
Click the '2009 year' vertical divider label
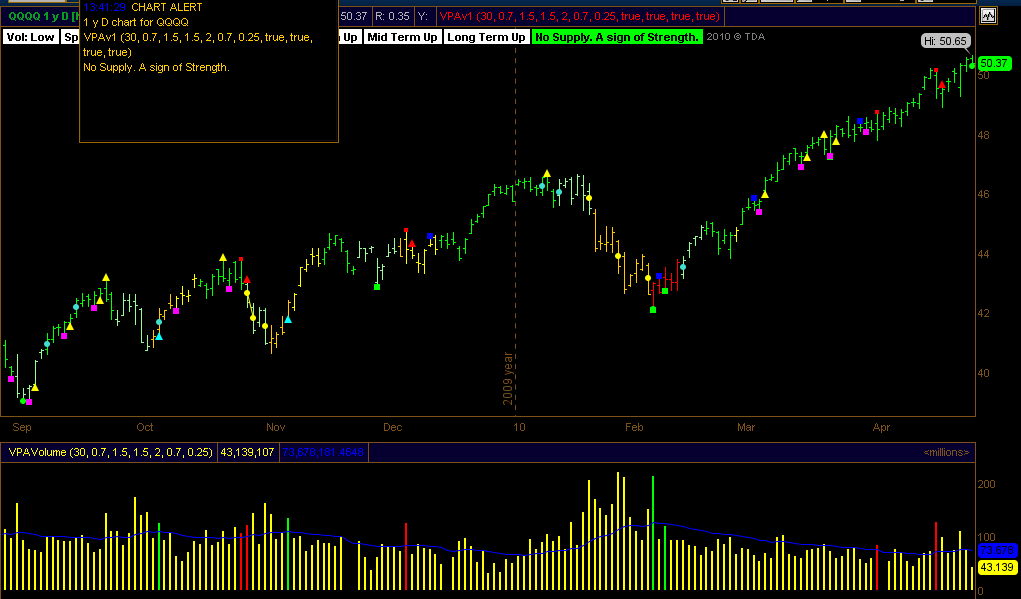[509, 379]
